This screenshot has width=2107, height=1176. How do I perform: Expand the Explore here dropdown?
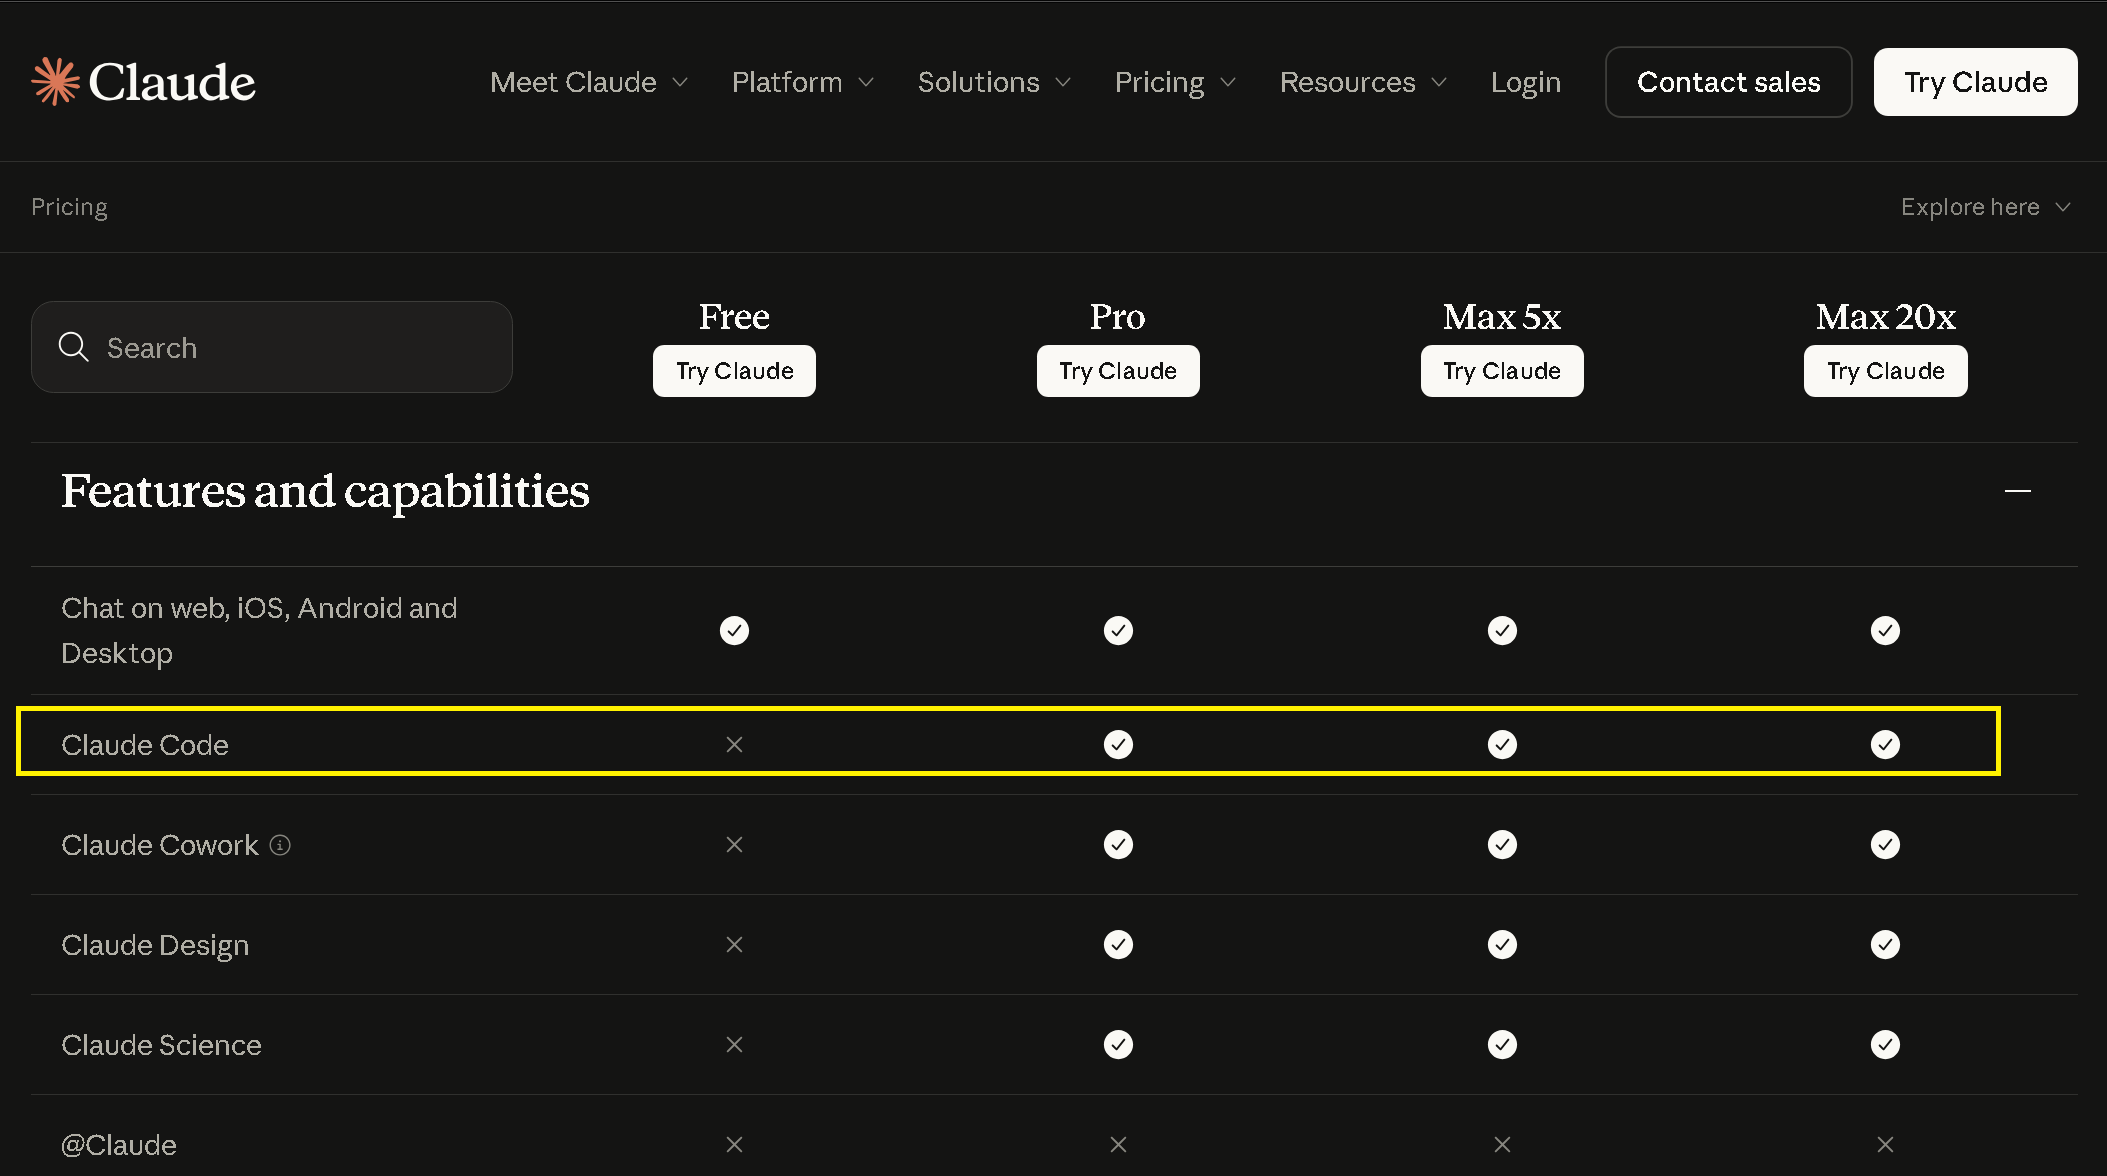coord(1985,207)
